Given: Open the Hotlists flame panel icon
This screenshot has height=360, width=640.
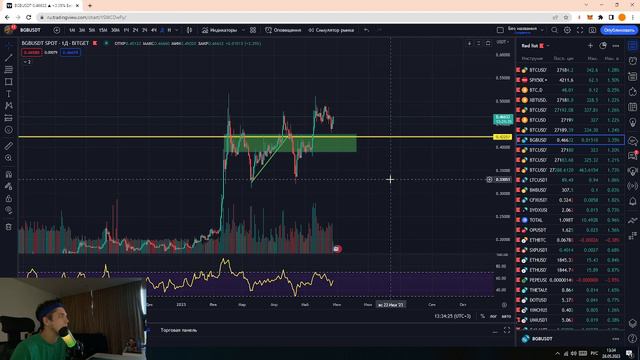Looking at the screenshot, I should point(632,91).
